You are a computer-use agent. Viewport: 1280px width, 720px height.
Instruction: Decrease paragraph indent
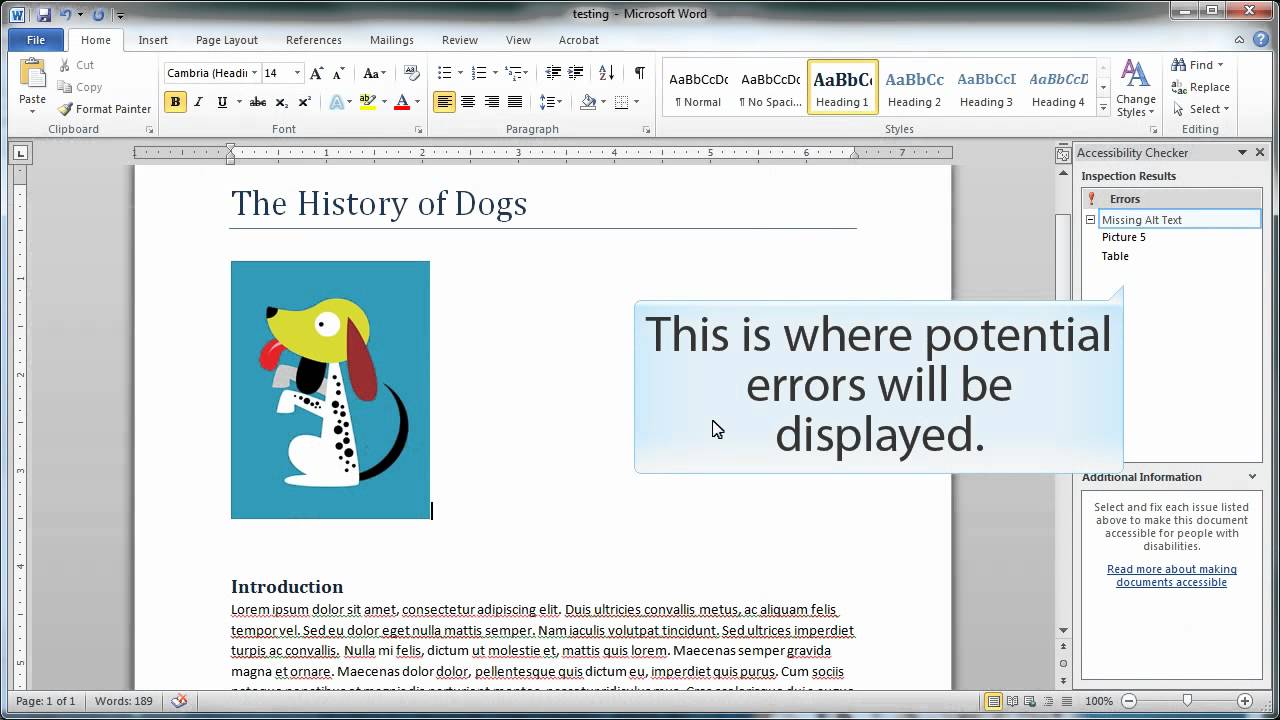click(553, 73)
